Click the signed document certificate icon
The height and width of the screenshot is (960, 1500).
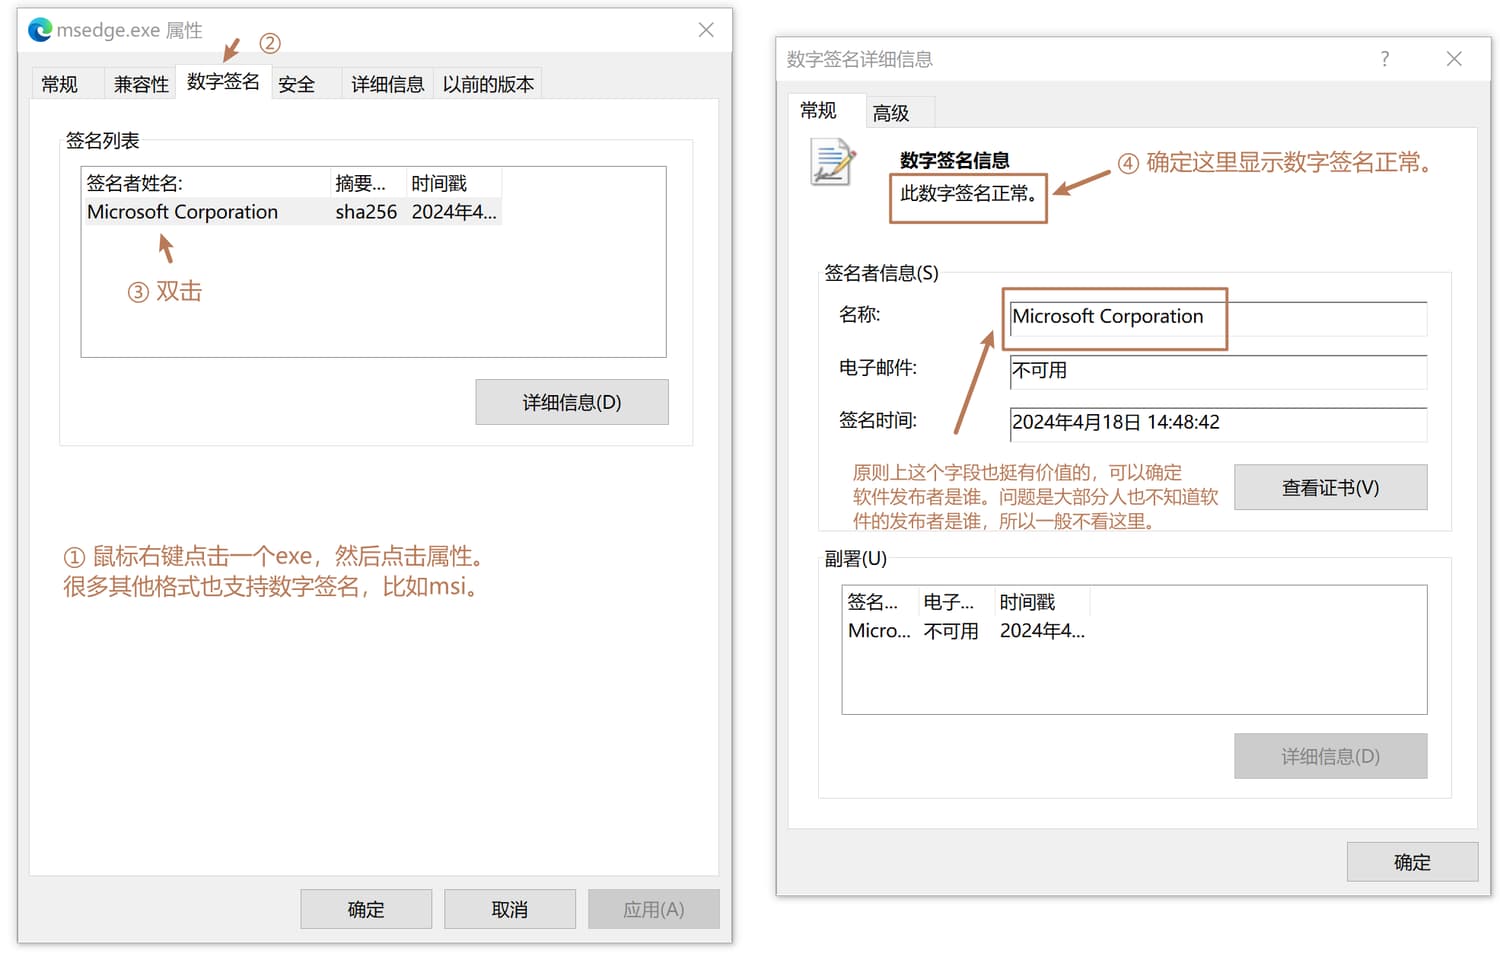point(833,164)
